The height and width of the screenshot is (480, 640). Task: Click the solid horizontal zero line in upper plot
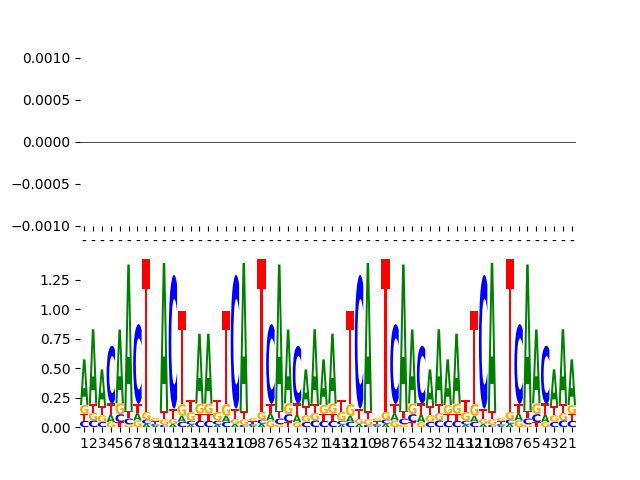[330, 142]
